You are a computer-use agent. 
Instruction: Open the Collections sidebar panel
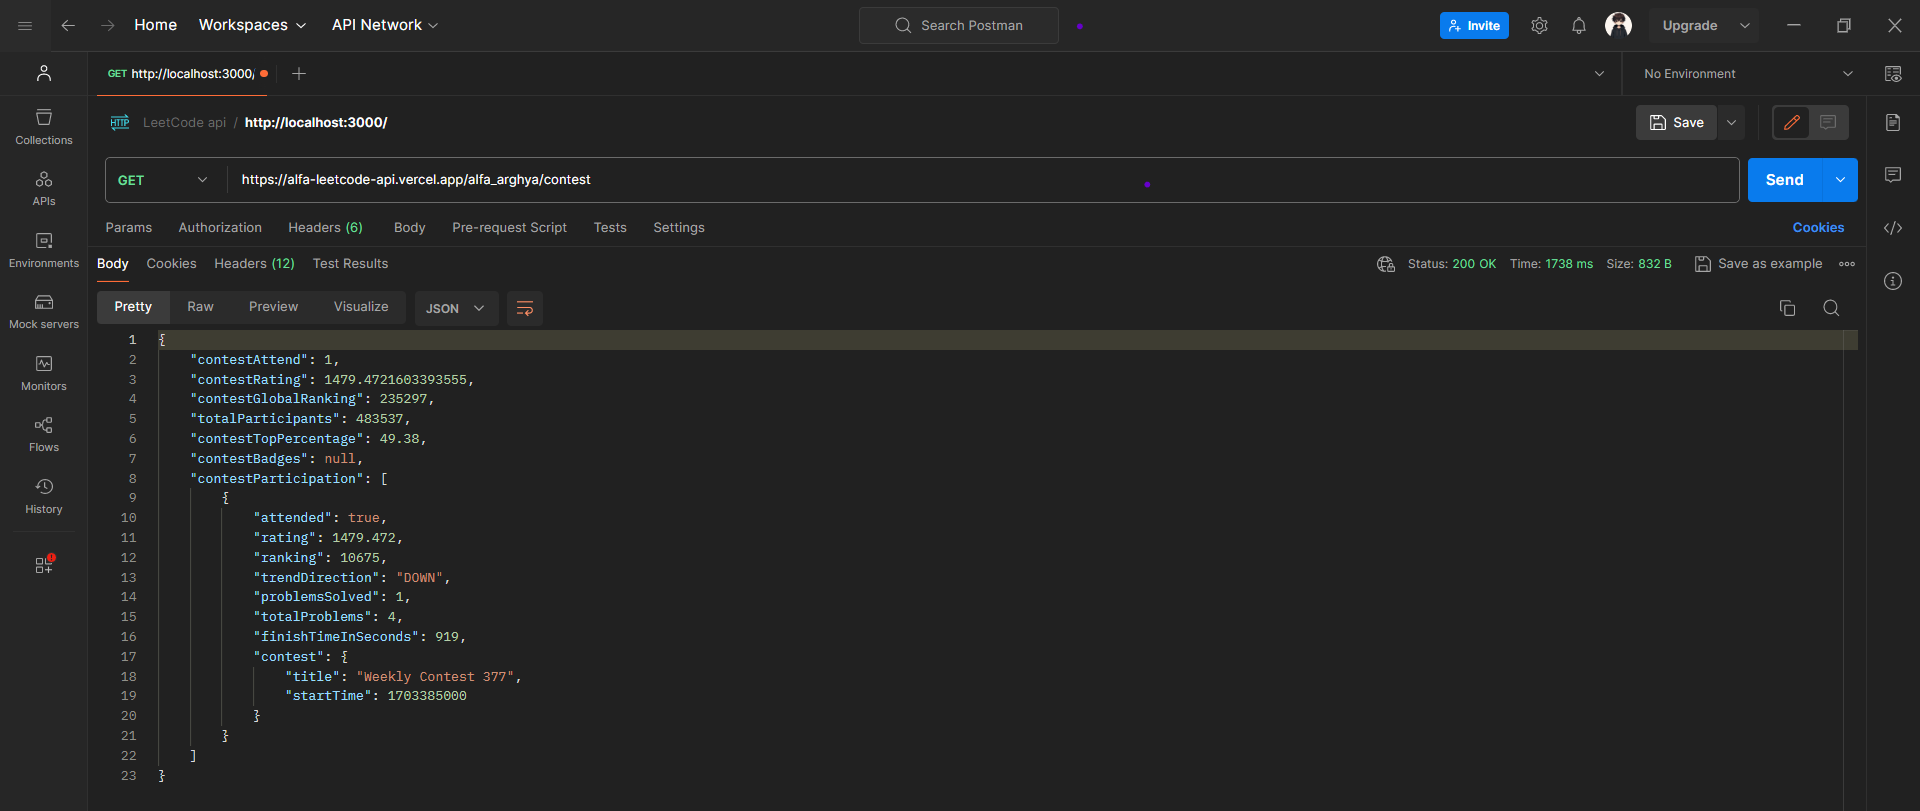(44, 127)
